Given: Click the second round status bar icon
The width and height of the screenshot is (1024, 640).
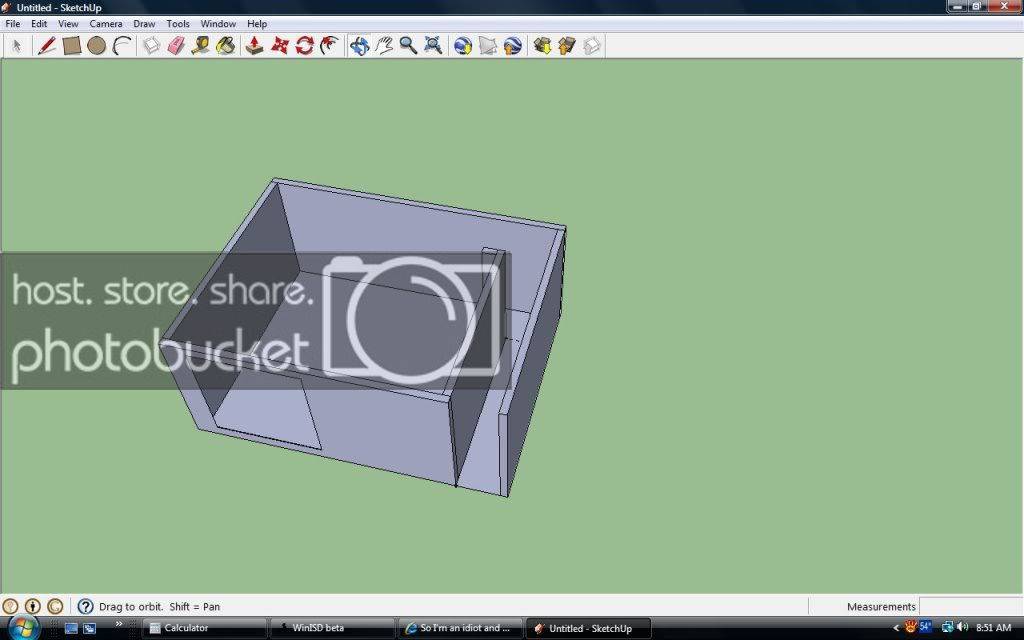Looking at the screenshot, I should [33, 607].
